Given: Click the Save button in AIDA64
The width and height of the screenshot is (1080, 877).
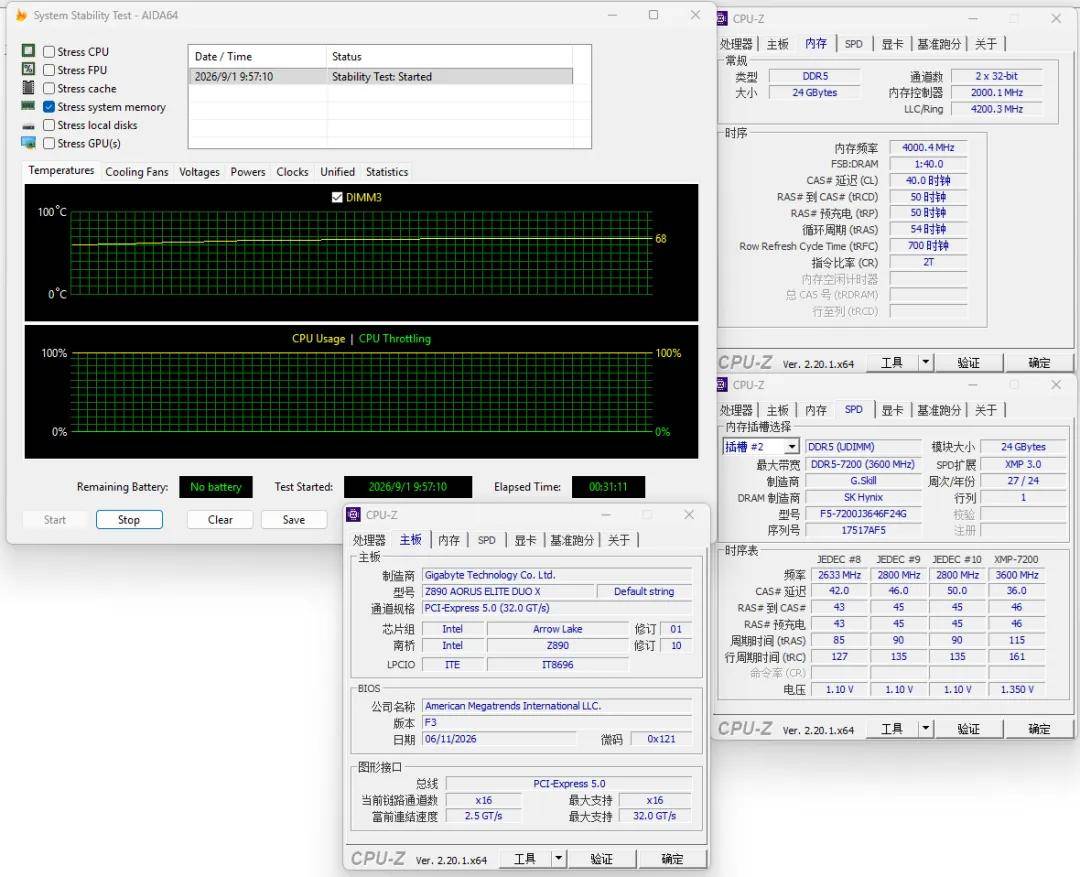Looking at the screenshot, I should point(293,519).
